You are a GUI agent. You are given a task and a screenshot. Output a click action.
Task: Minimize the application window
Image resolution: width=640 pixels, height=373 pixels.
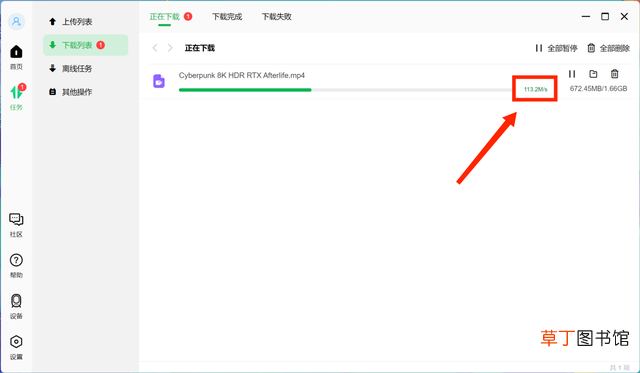(586, 16)
